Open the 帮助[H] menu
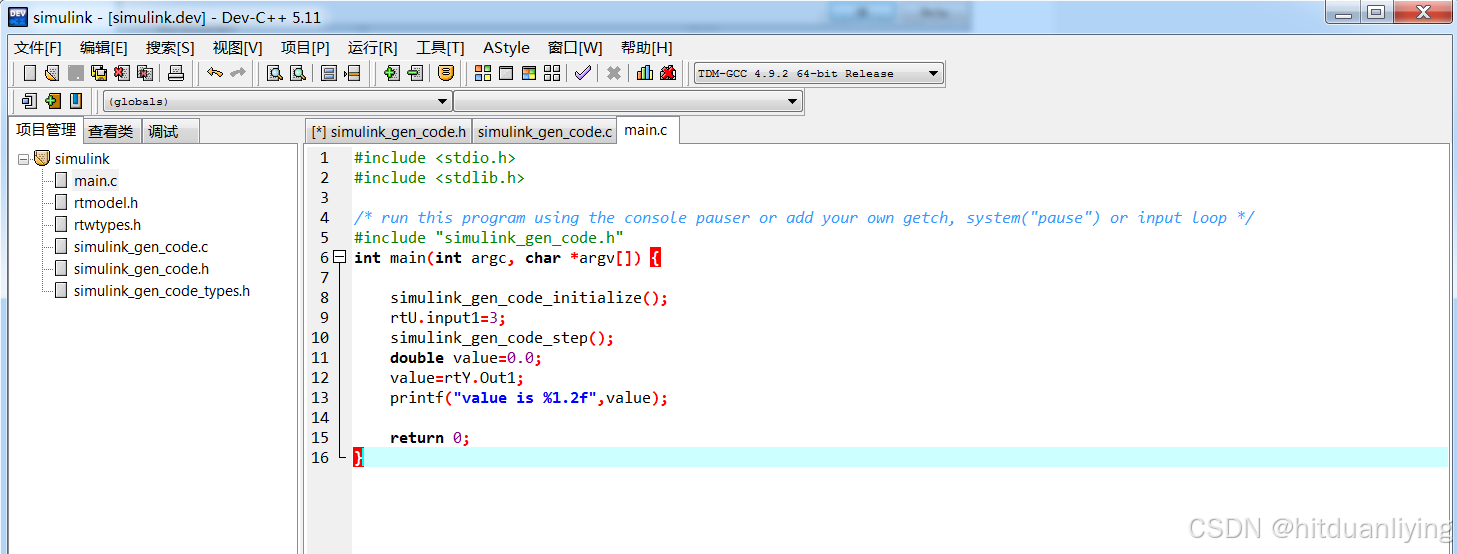This screenshot has height=554, width=1457. (x=646, y=47)
